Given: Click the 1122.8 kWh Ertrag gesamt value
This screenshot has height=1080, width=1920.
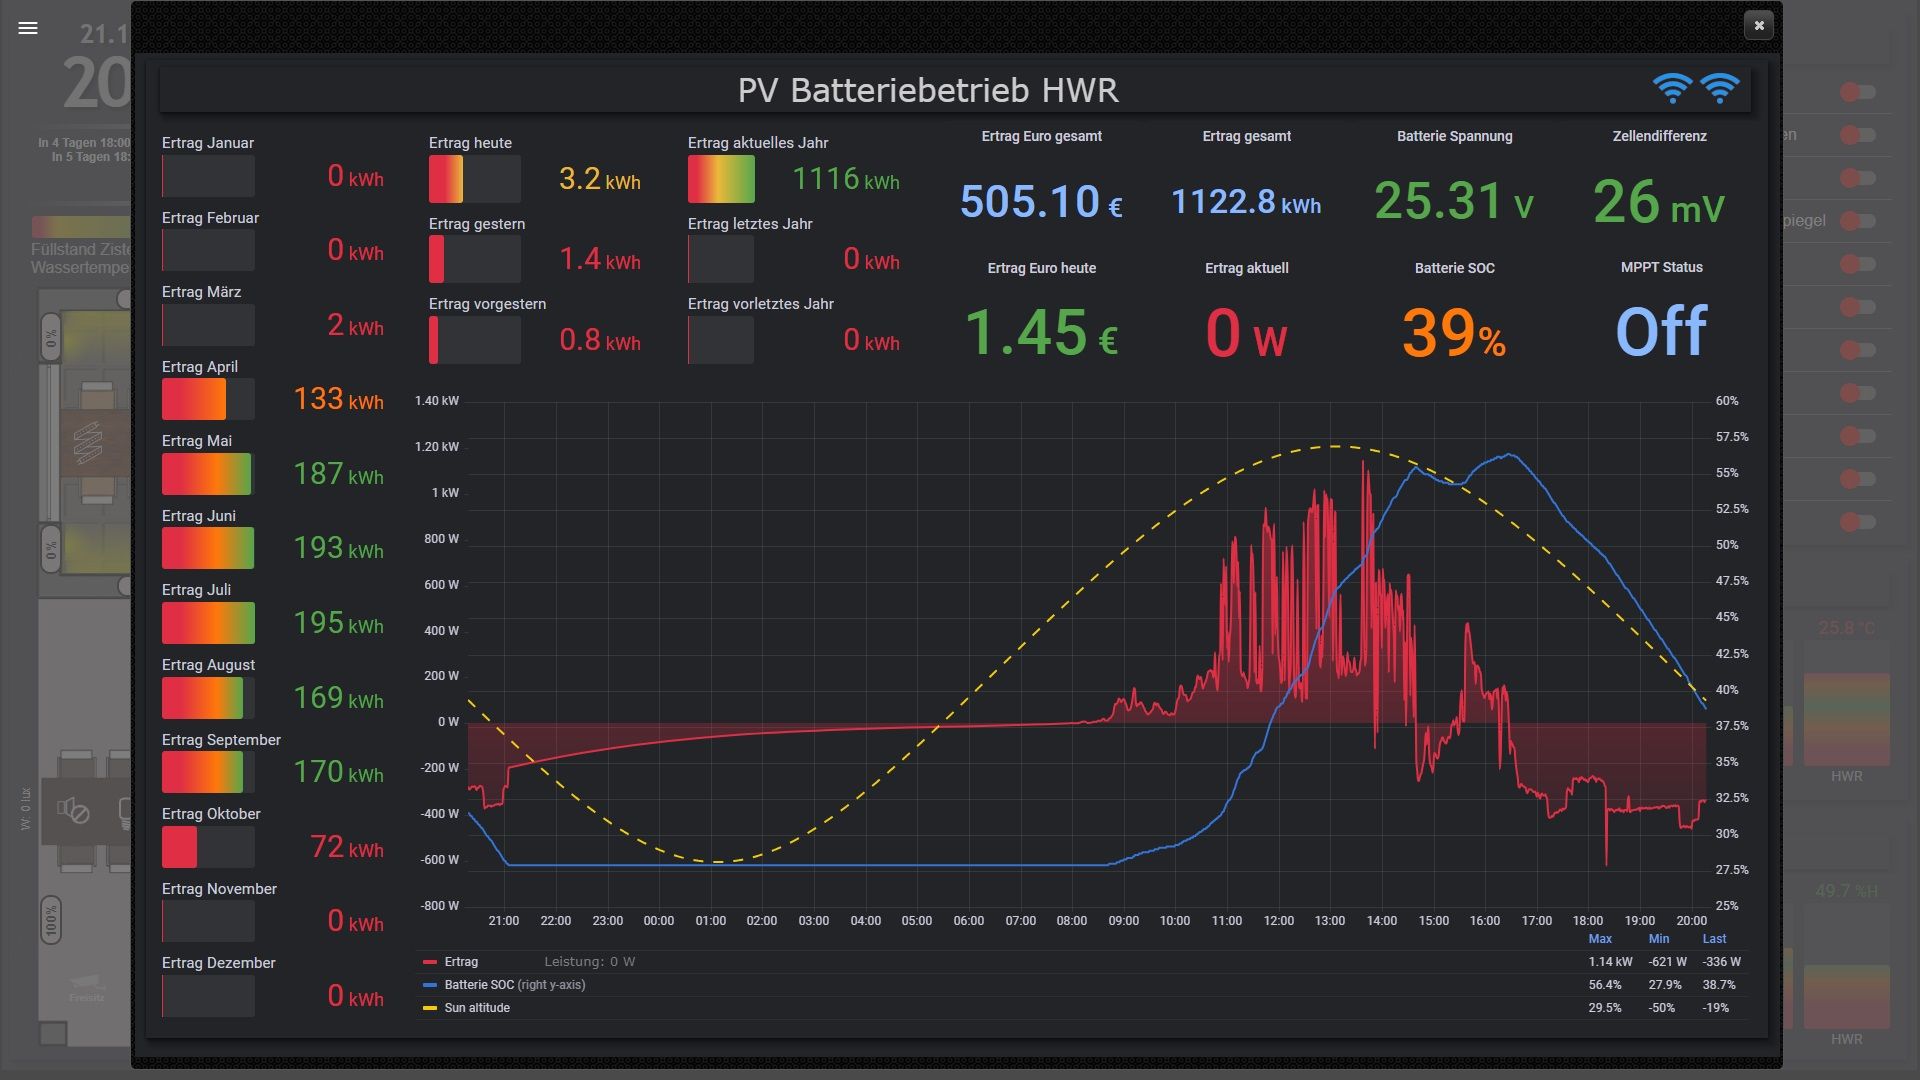Looking at the screenshot, I should click(1246, 203).
